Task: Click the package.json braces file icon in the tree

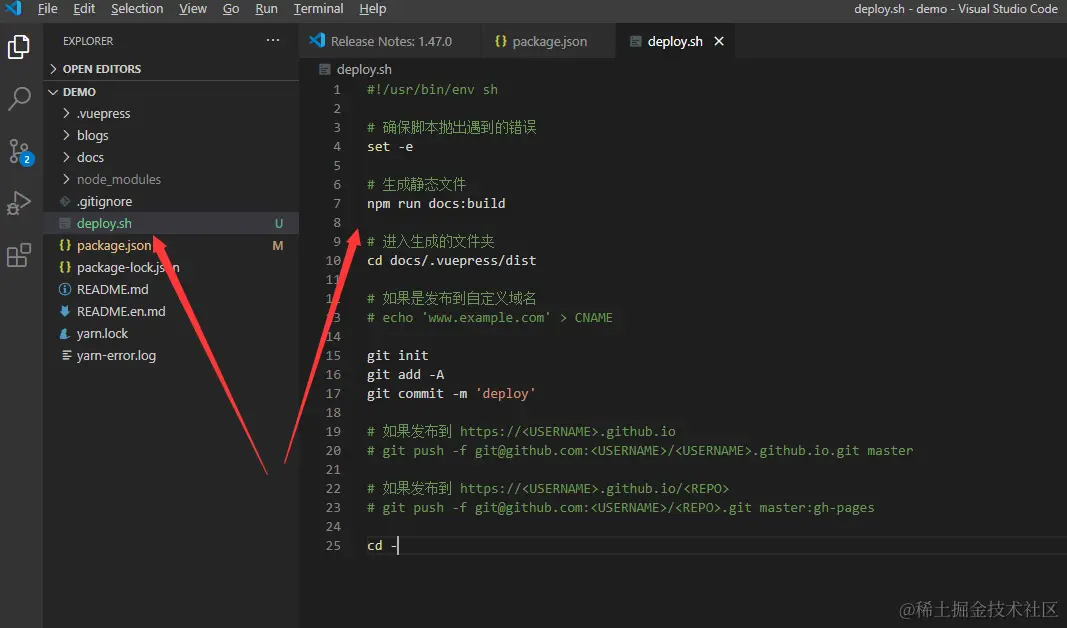Action: pyautogui.click(x=65, y=245)
